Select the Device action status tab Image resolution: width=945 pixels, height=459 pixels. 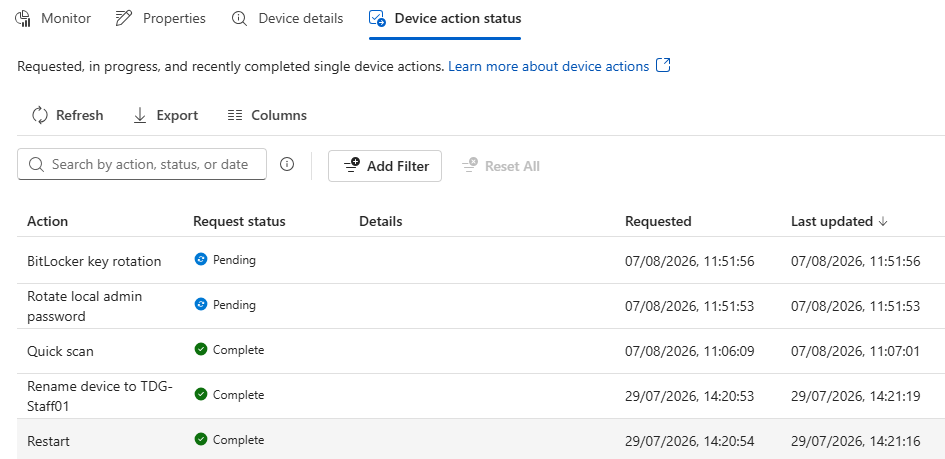click(445, 19)
